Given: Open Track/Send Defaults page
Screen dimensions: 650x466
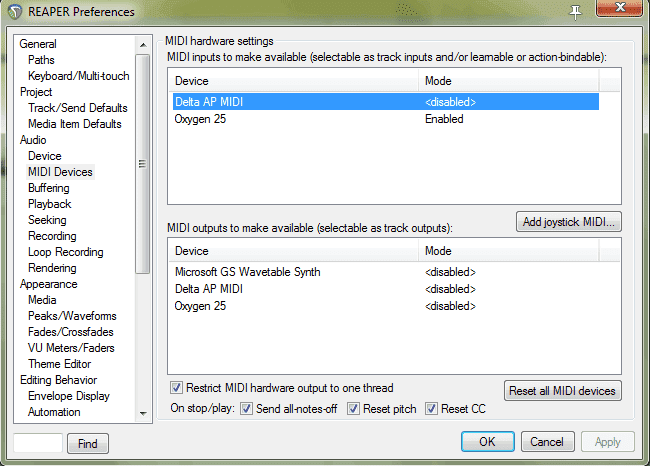Looking at the screenshot, I should coord(78,108).
